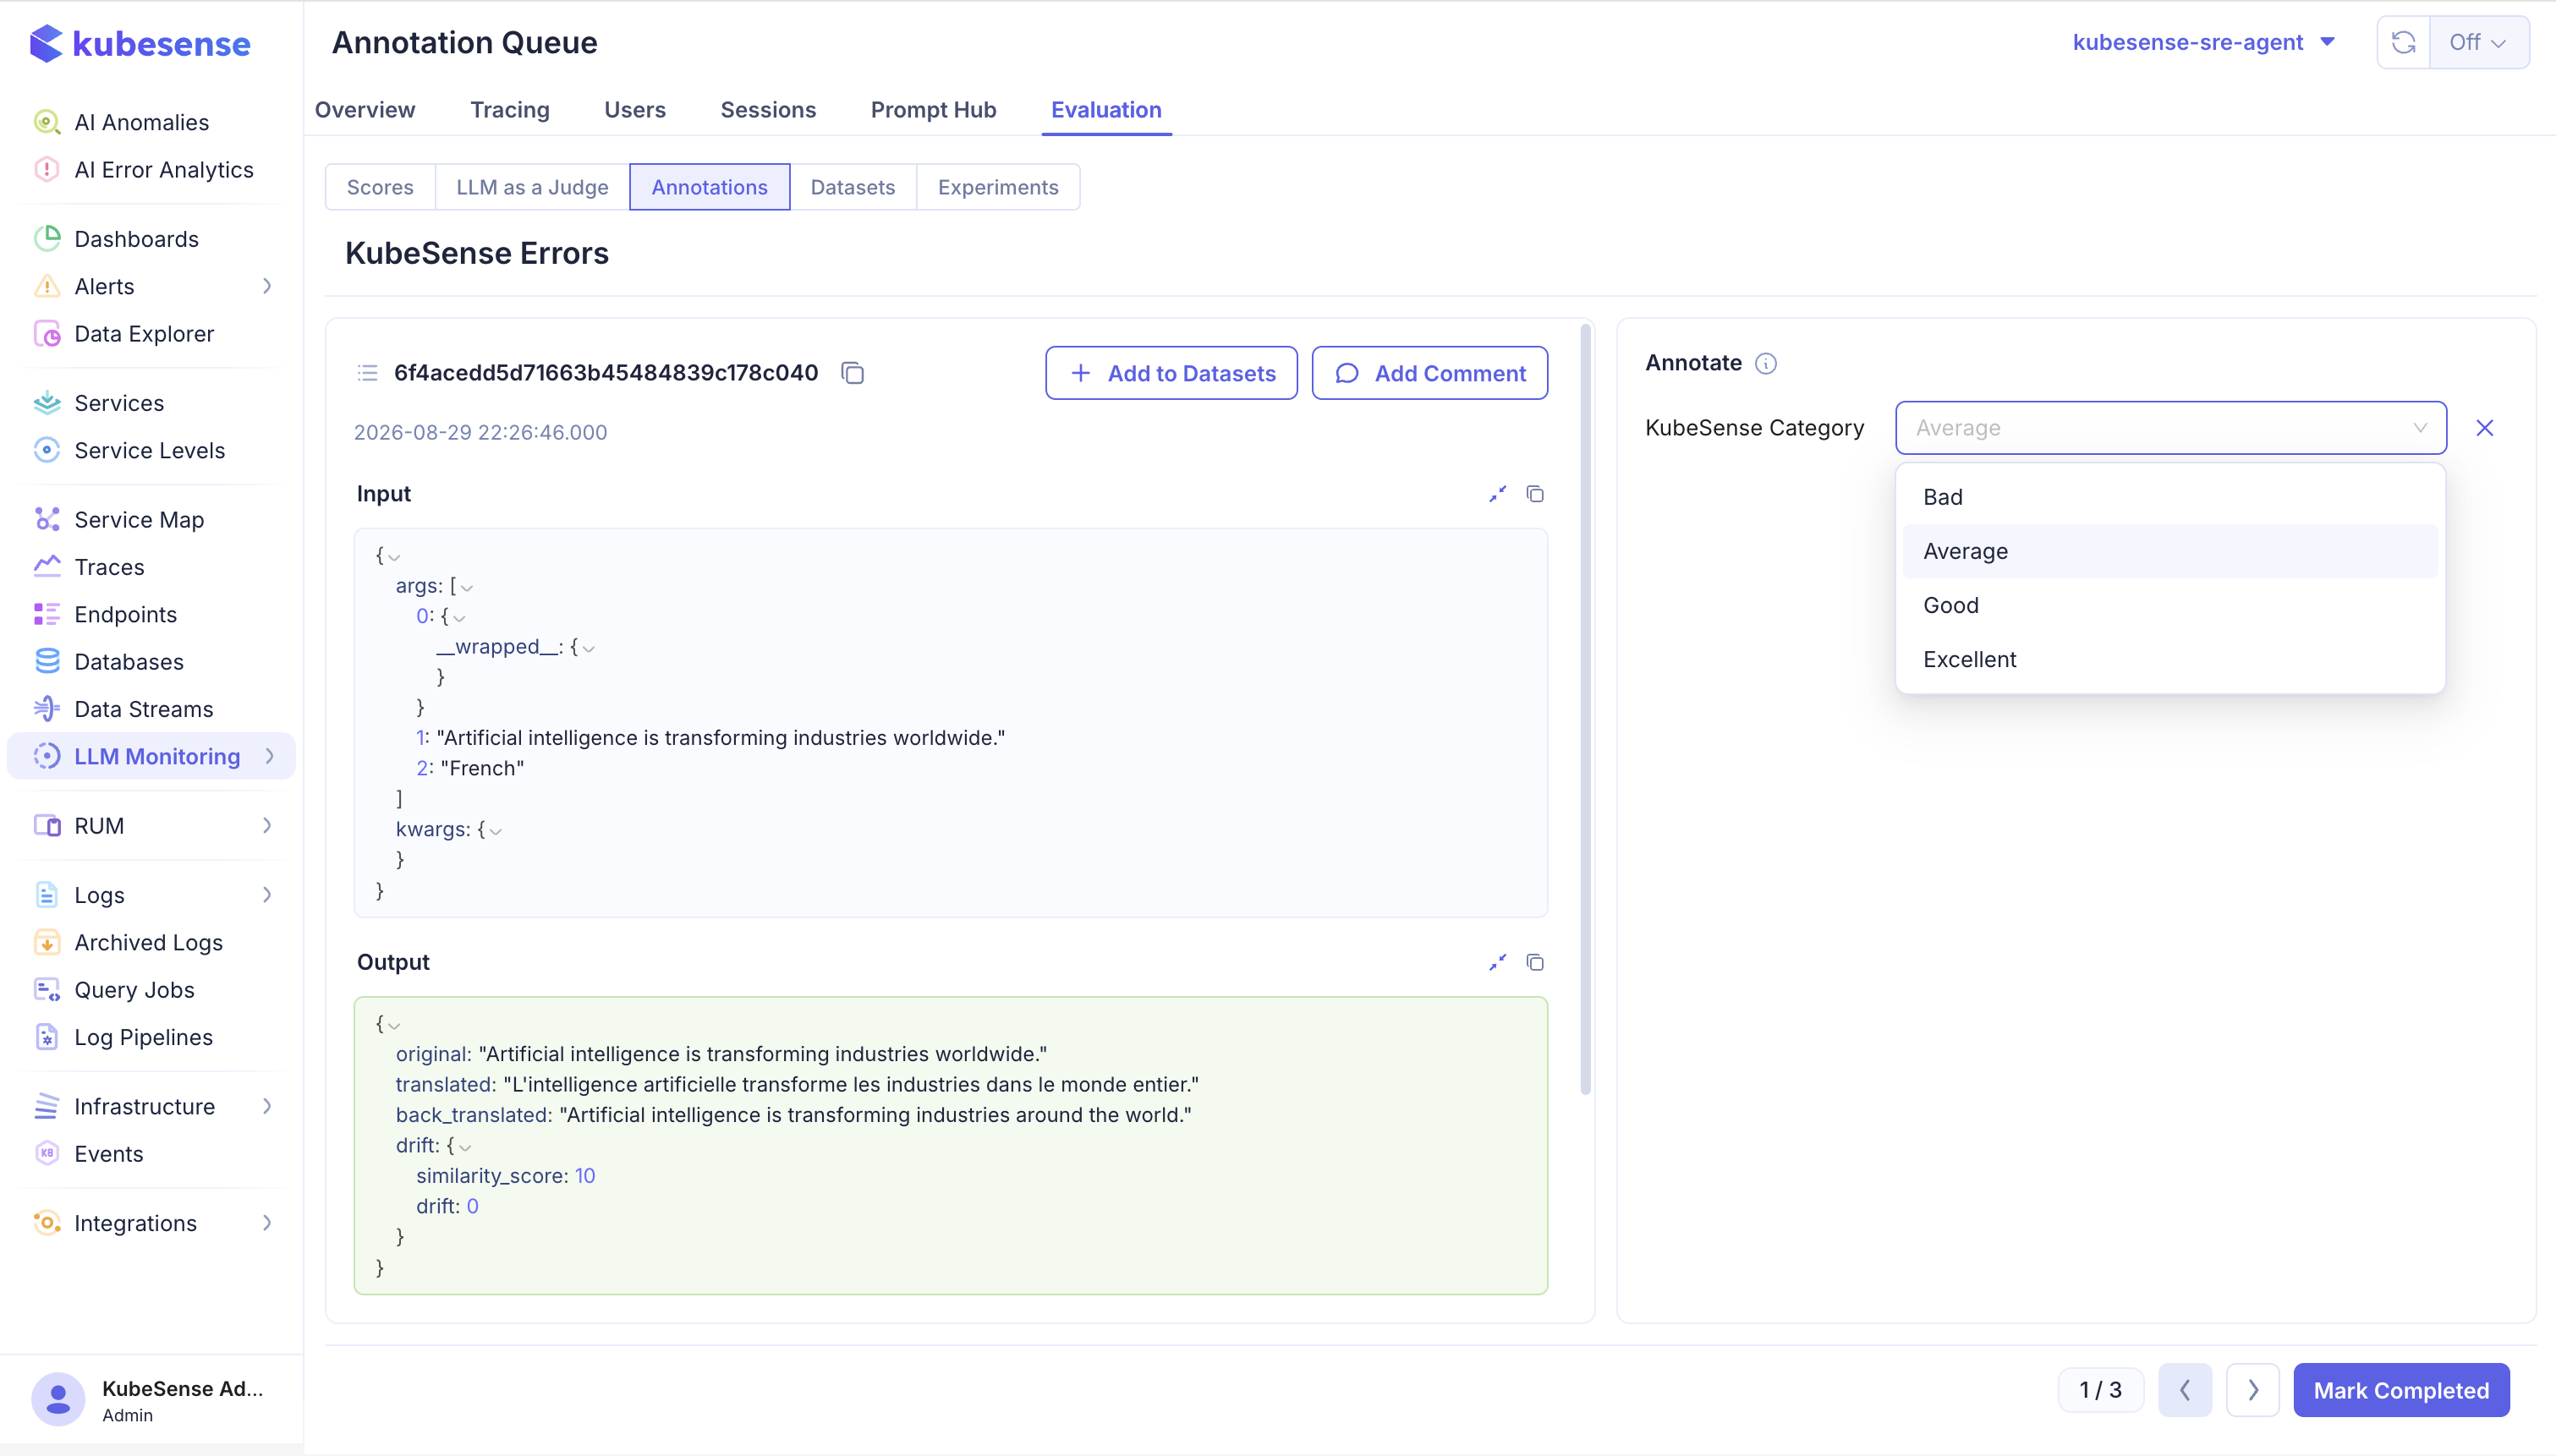
Task: Open LLM as a Judge sub-tab
Action: [x=532, y=187]
